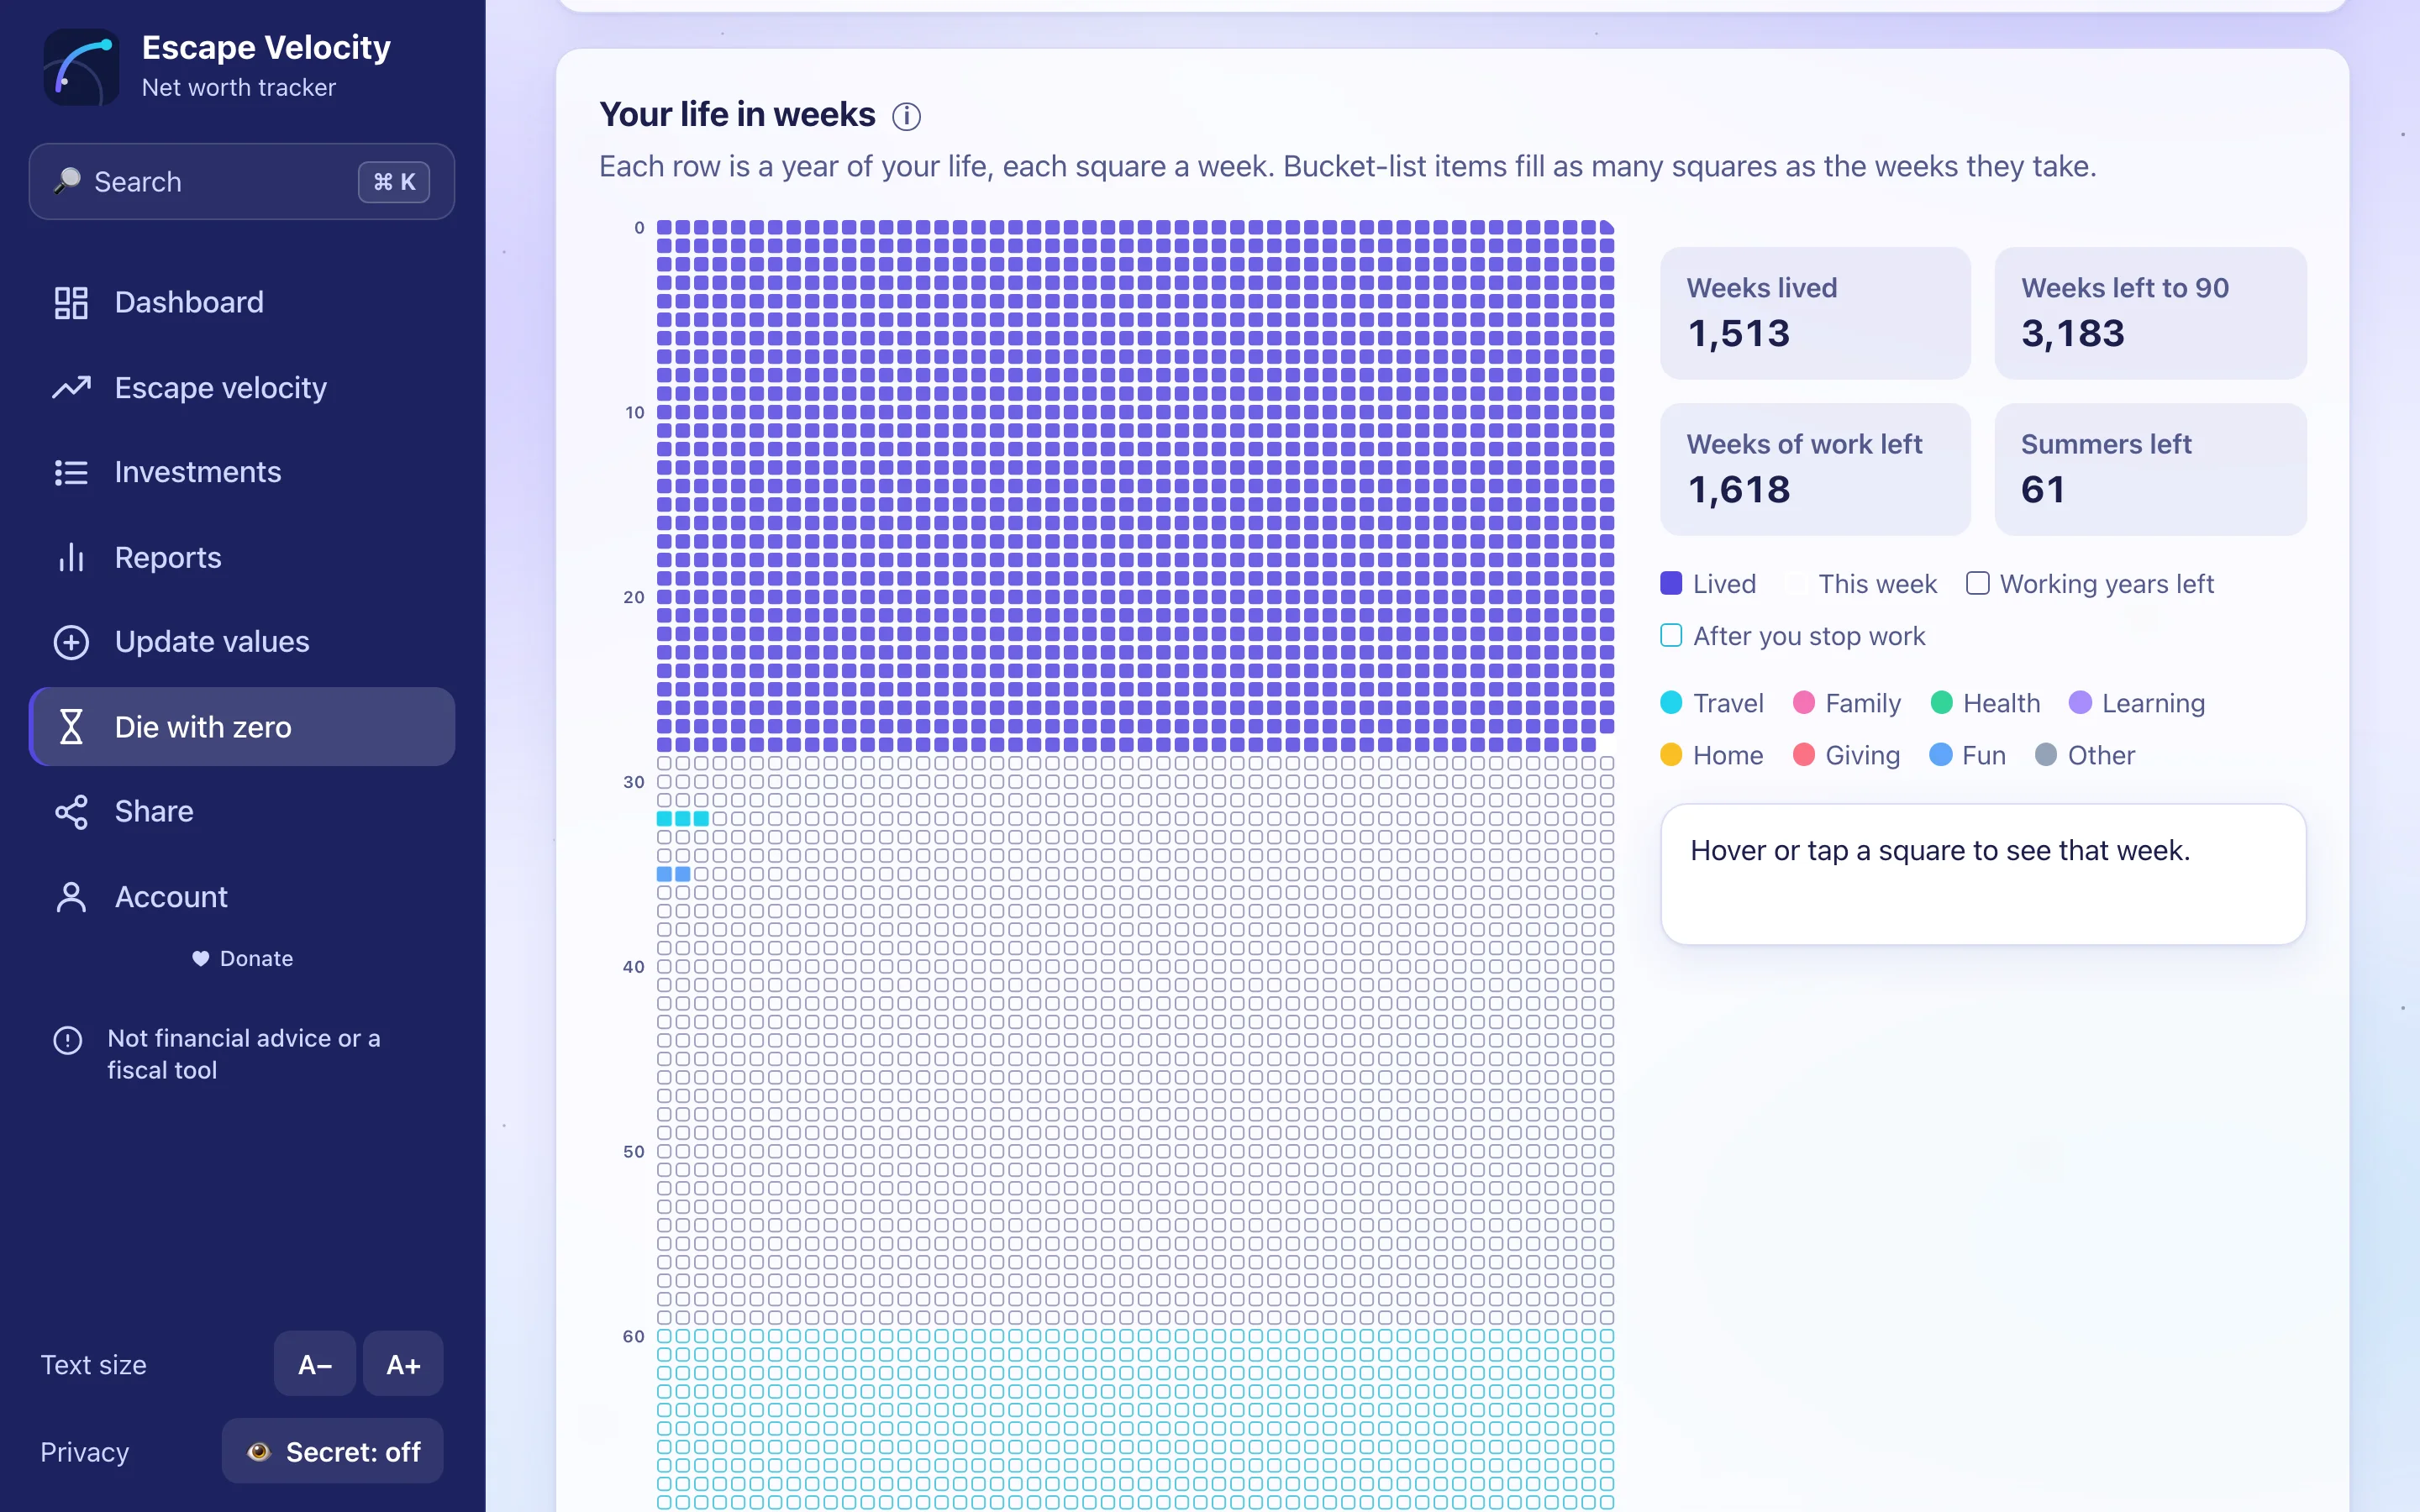Screen dimensions: 2420x1512
Task: Toggle Secret mode off button
Action: [332, 1451]
